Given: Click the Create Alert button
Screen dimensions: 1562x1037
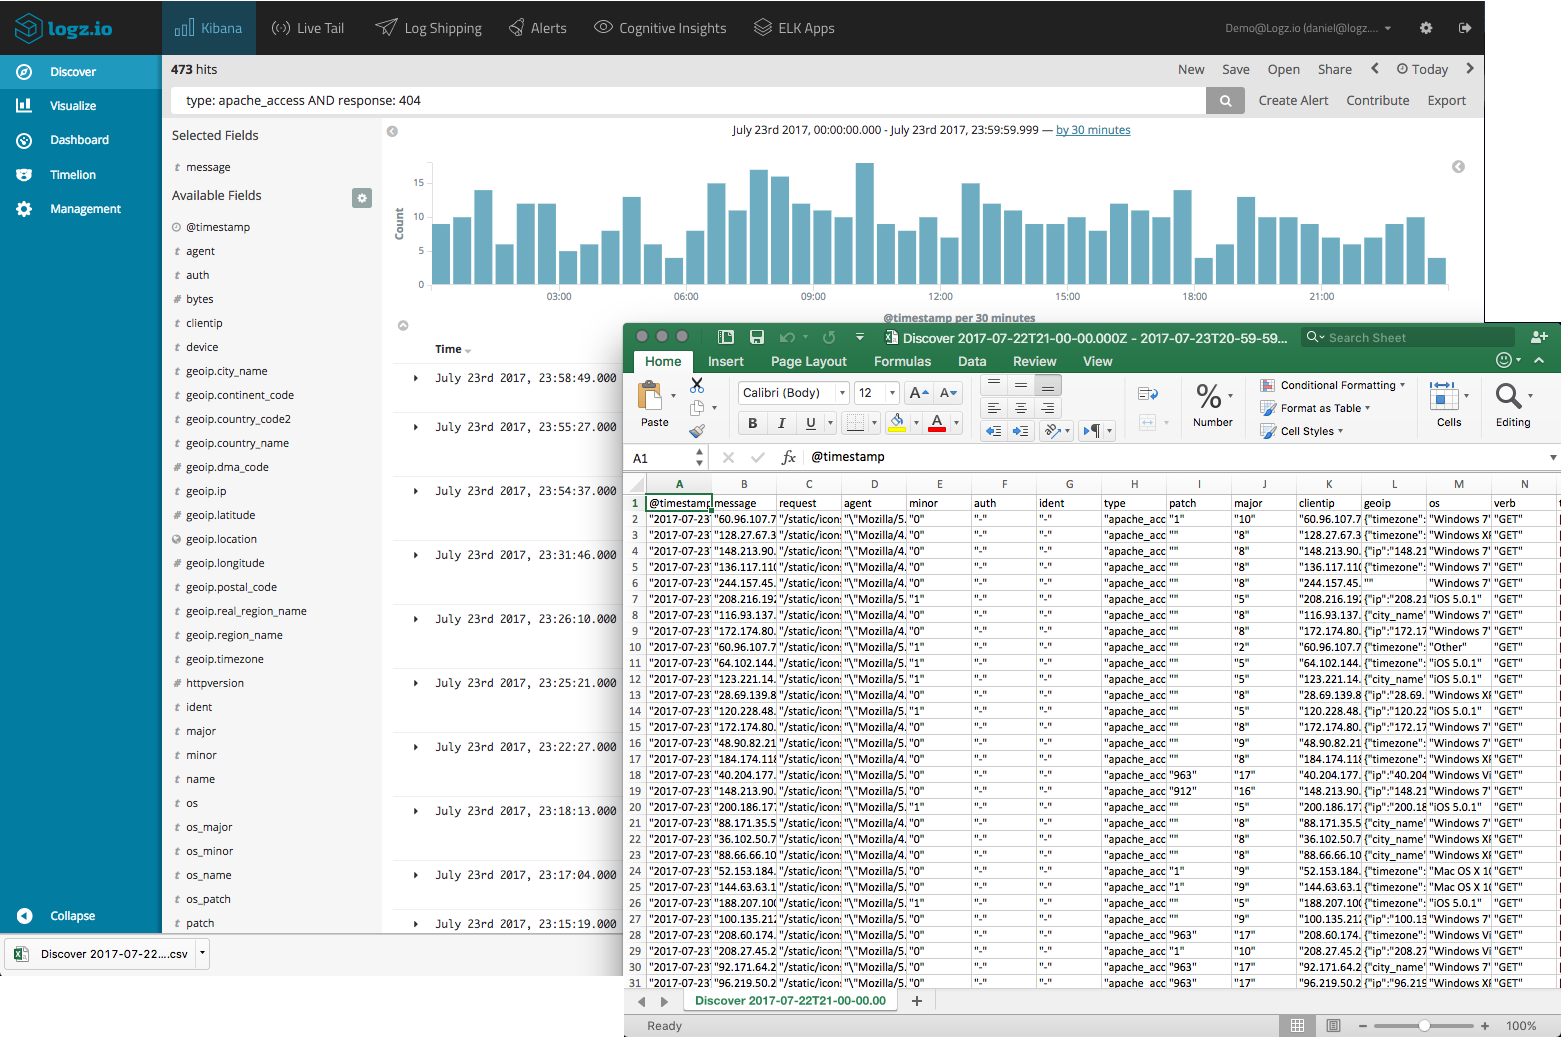Looking at the screenshot, I should 1293,101.
